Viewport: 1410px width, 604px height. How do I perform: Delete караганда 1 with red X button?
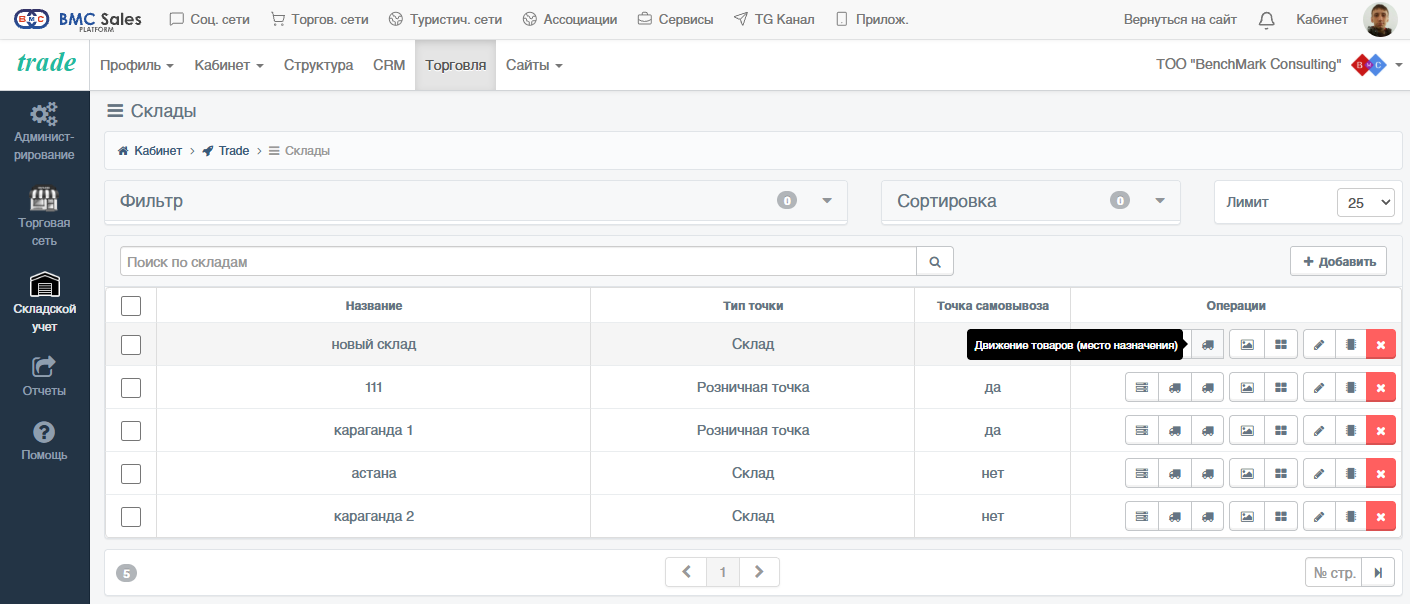pos(1381,430)
